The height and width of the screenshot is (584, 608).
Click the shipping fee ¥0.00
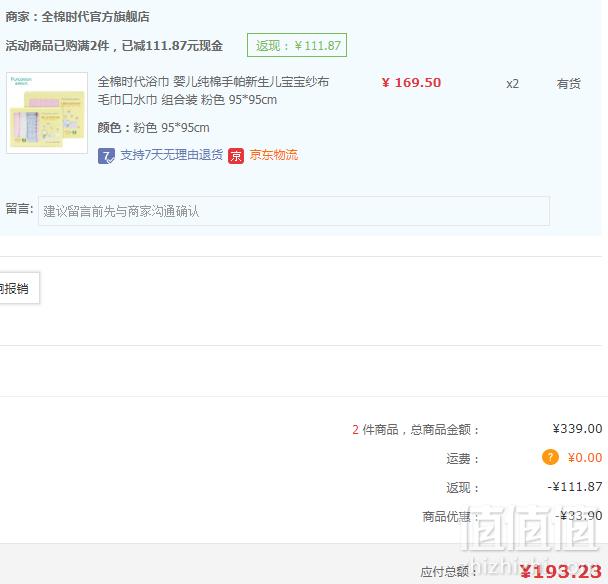(585, 458)
